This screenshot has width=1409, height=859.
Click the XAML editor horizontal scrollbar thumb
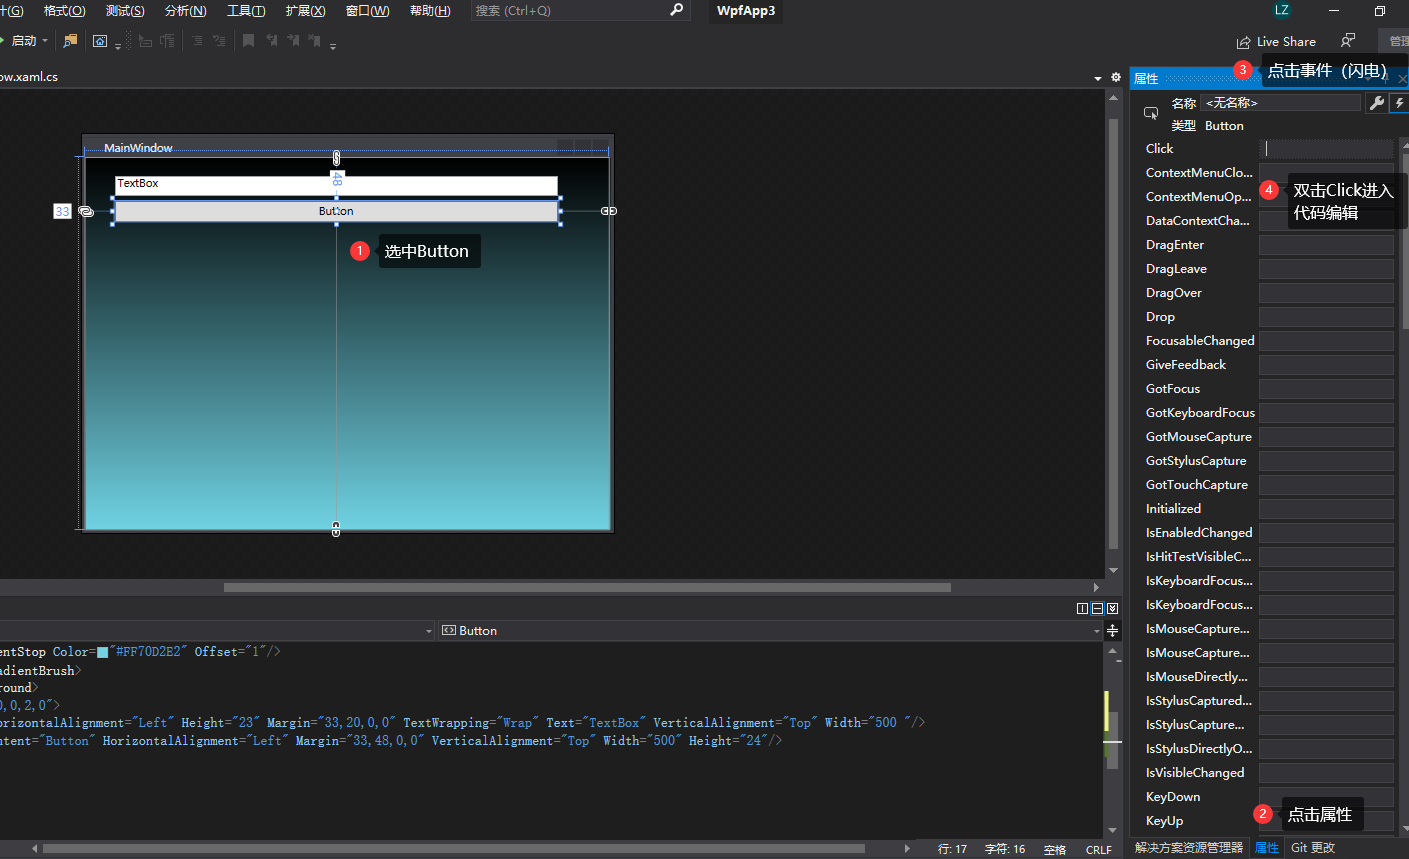coord(454,849)
